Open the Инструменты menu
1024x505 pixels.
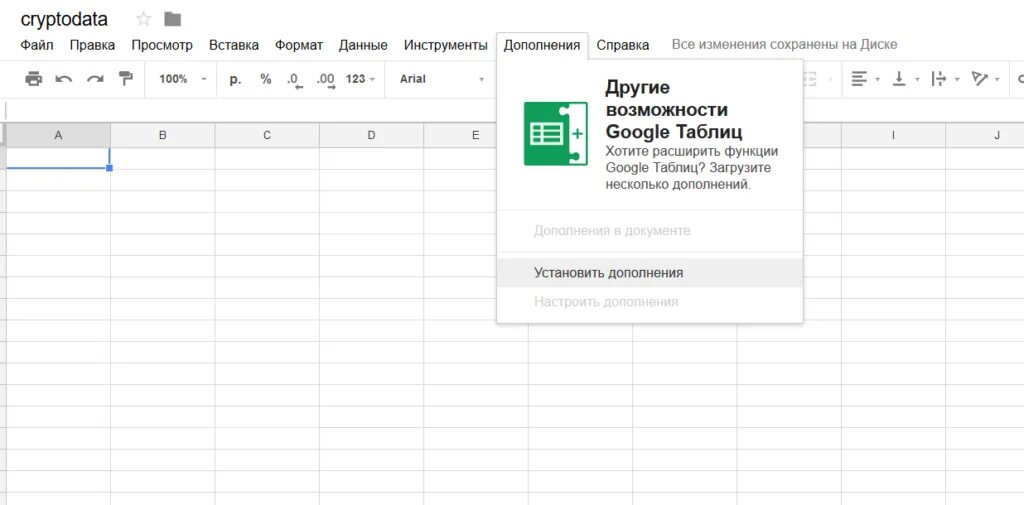click(445, 45)
